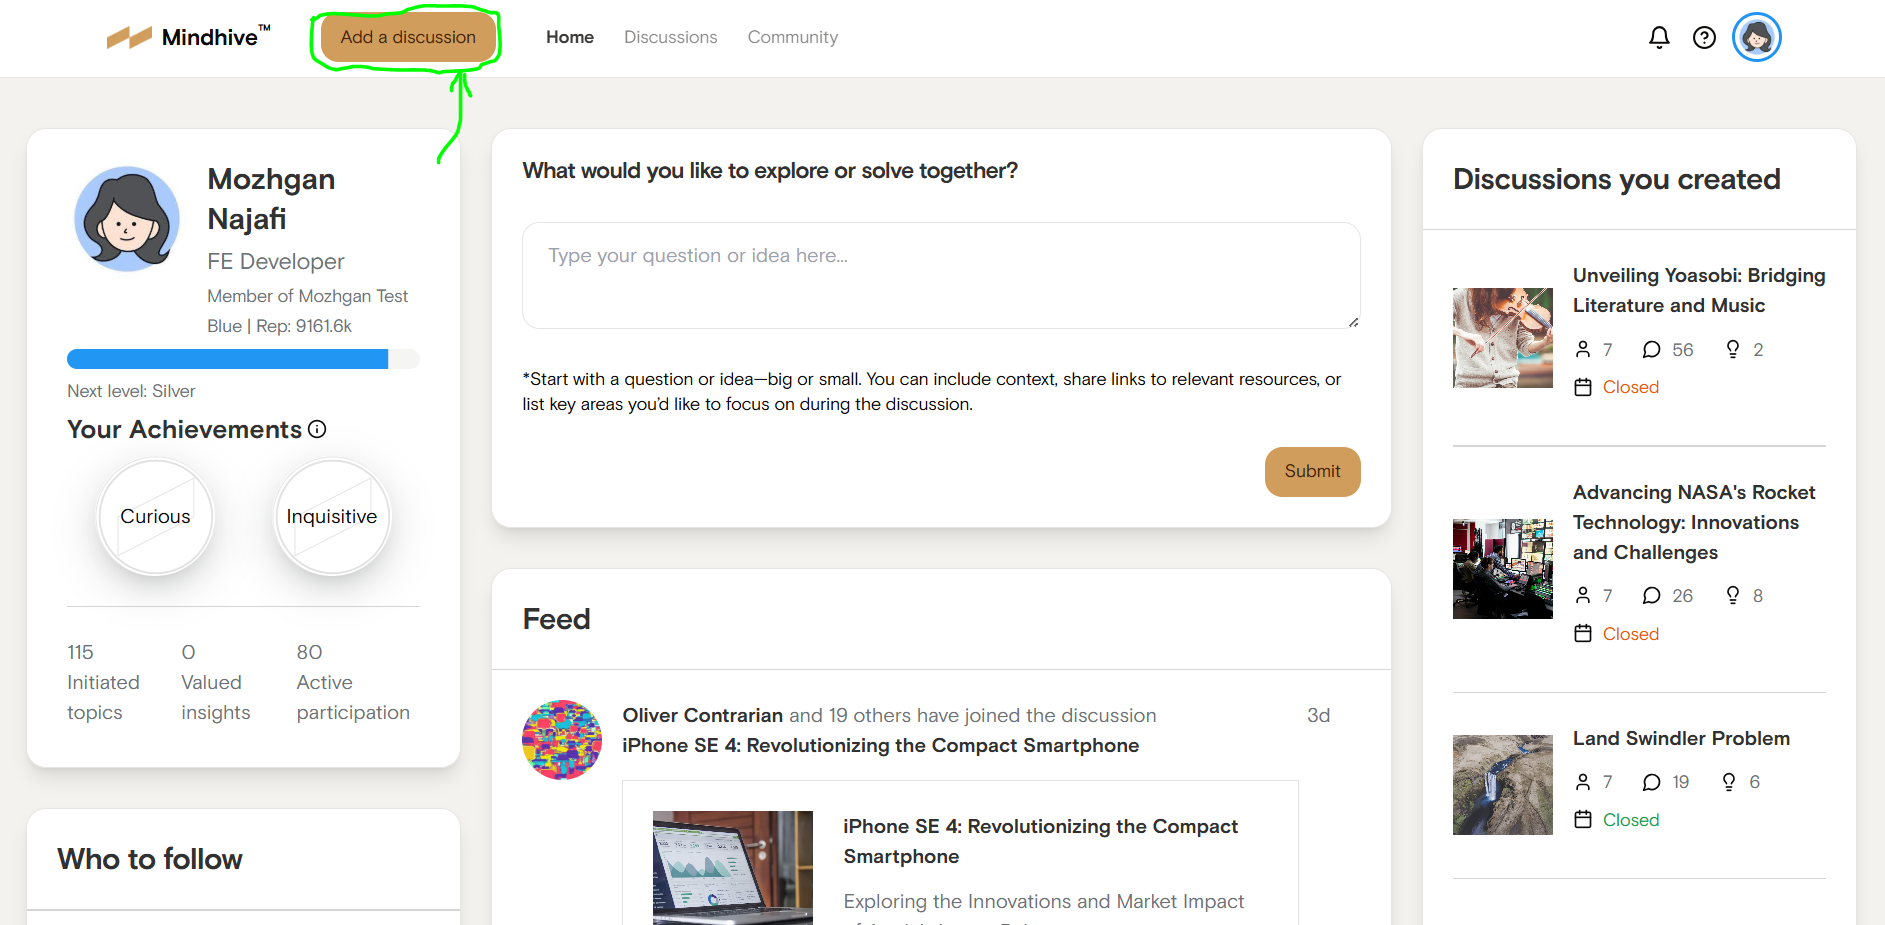Click the Land Swindler Problem thumbnail
Viewport: 1885px width, 925px height.
tap(1502, 785)
